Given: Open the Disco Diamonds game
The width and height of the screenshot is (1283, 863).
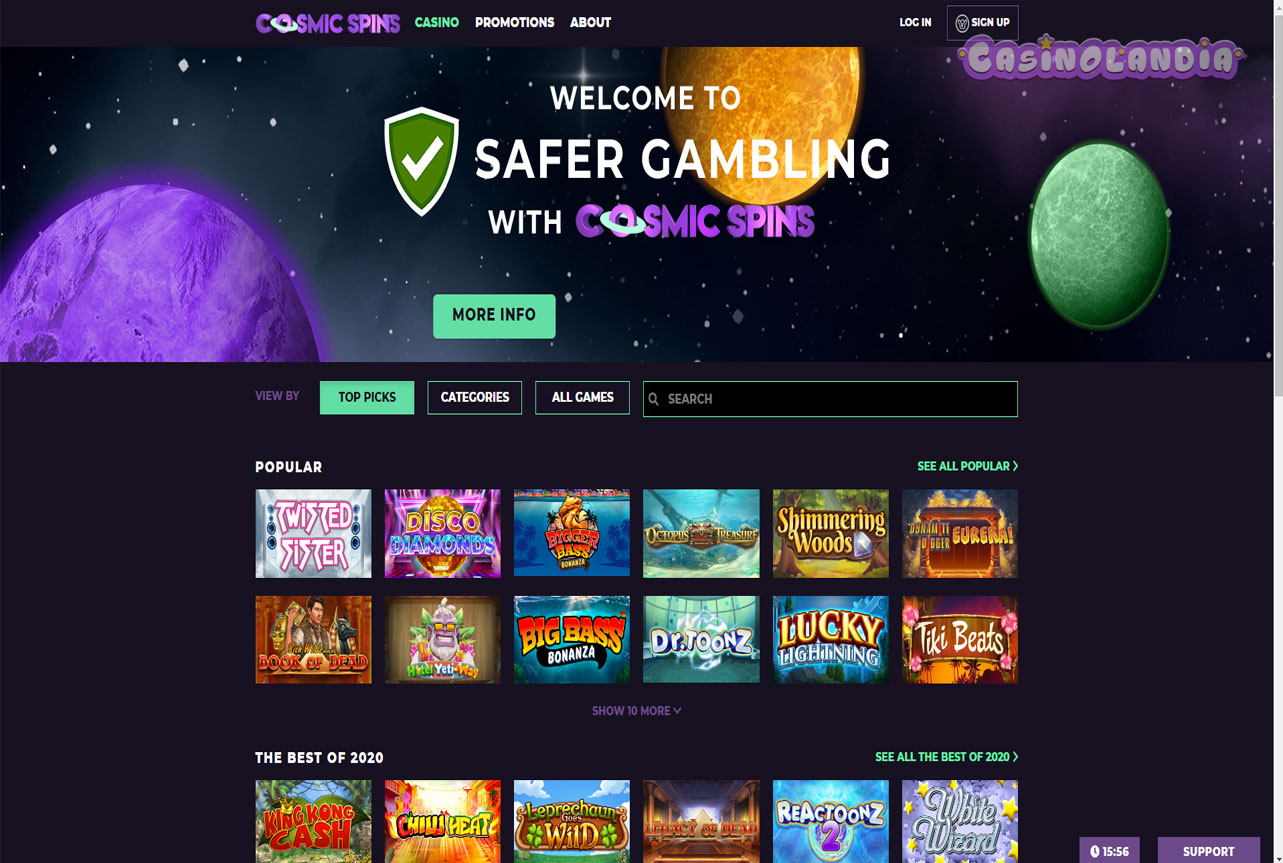Looking at the screenshot, I should pos(442,533).
